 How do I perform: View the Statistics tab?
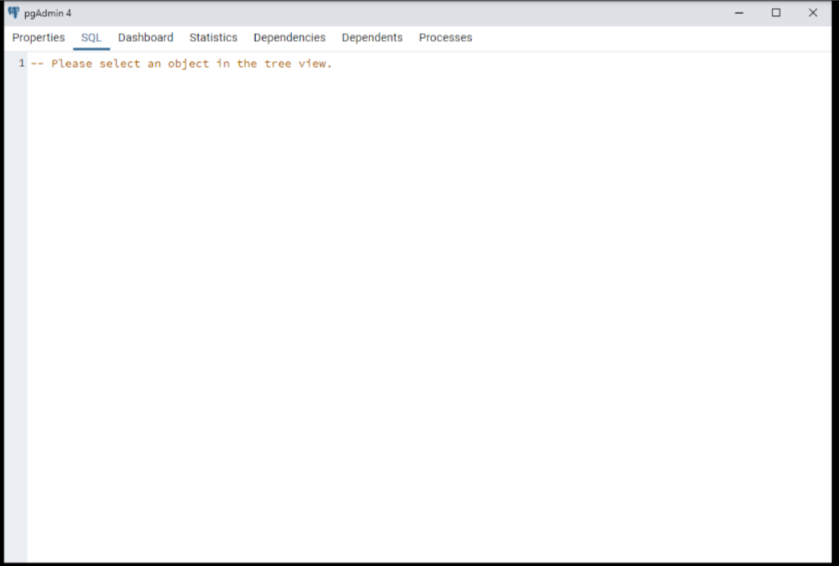(213, 38)
